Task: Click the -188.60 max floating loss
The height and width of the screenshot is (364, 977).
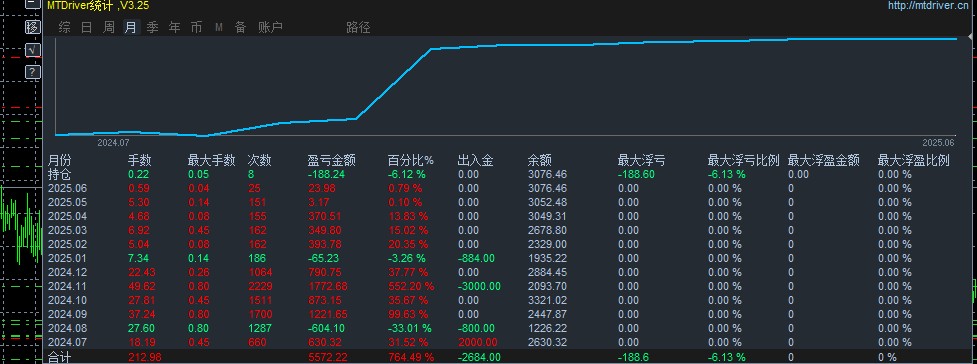Action: pos(637,175)
